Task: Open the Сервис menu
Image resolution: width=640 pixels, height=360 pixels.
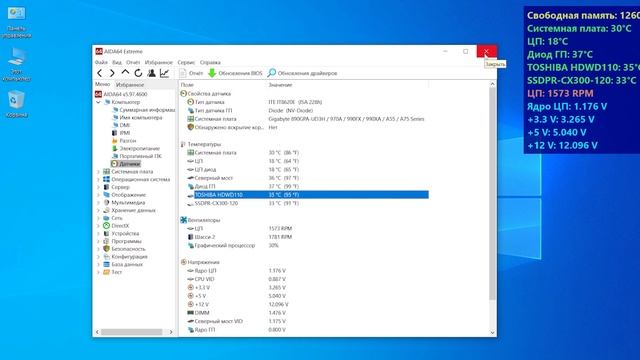Action: (x=186, y=62)
